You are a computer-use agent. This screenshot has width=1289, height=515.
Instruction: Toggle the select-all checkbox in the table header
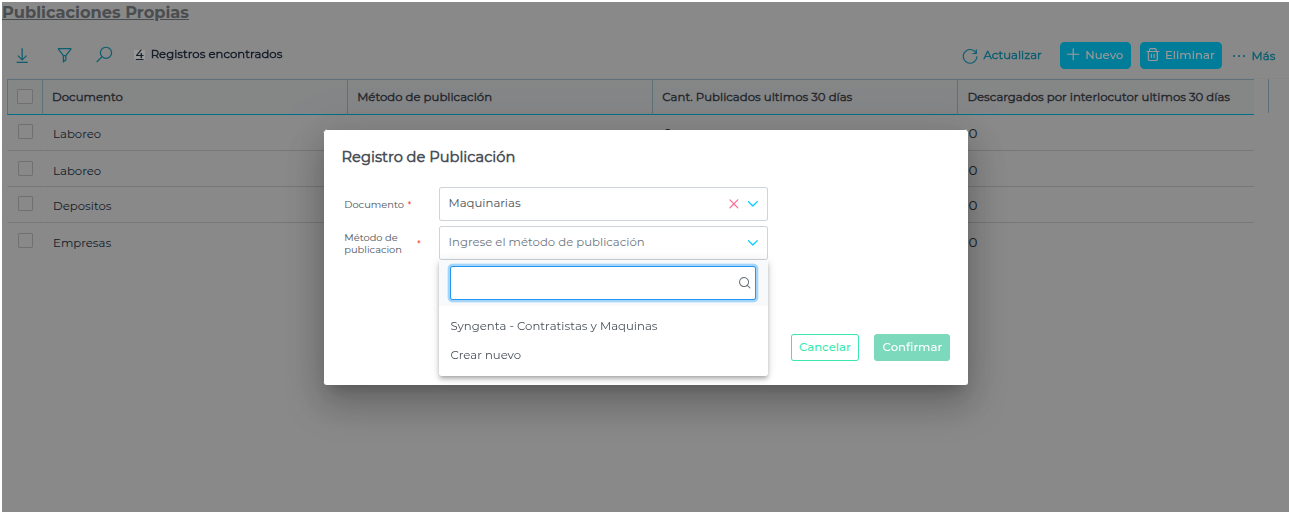pos(26,97)
